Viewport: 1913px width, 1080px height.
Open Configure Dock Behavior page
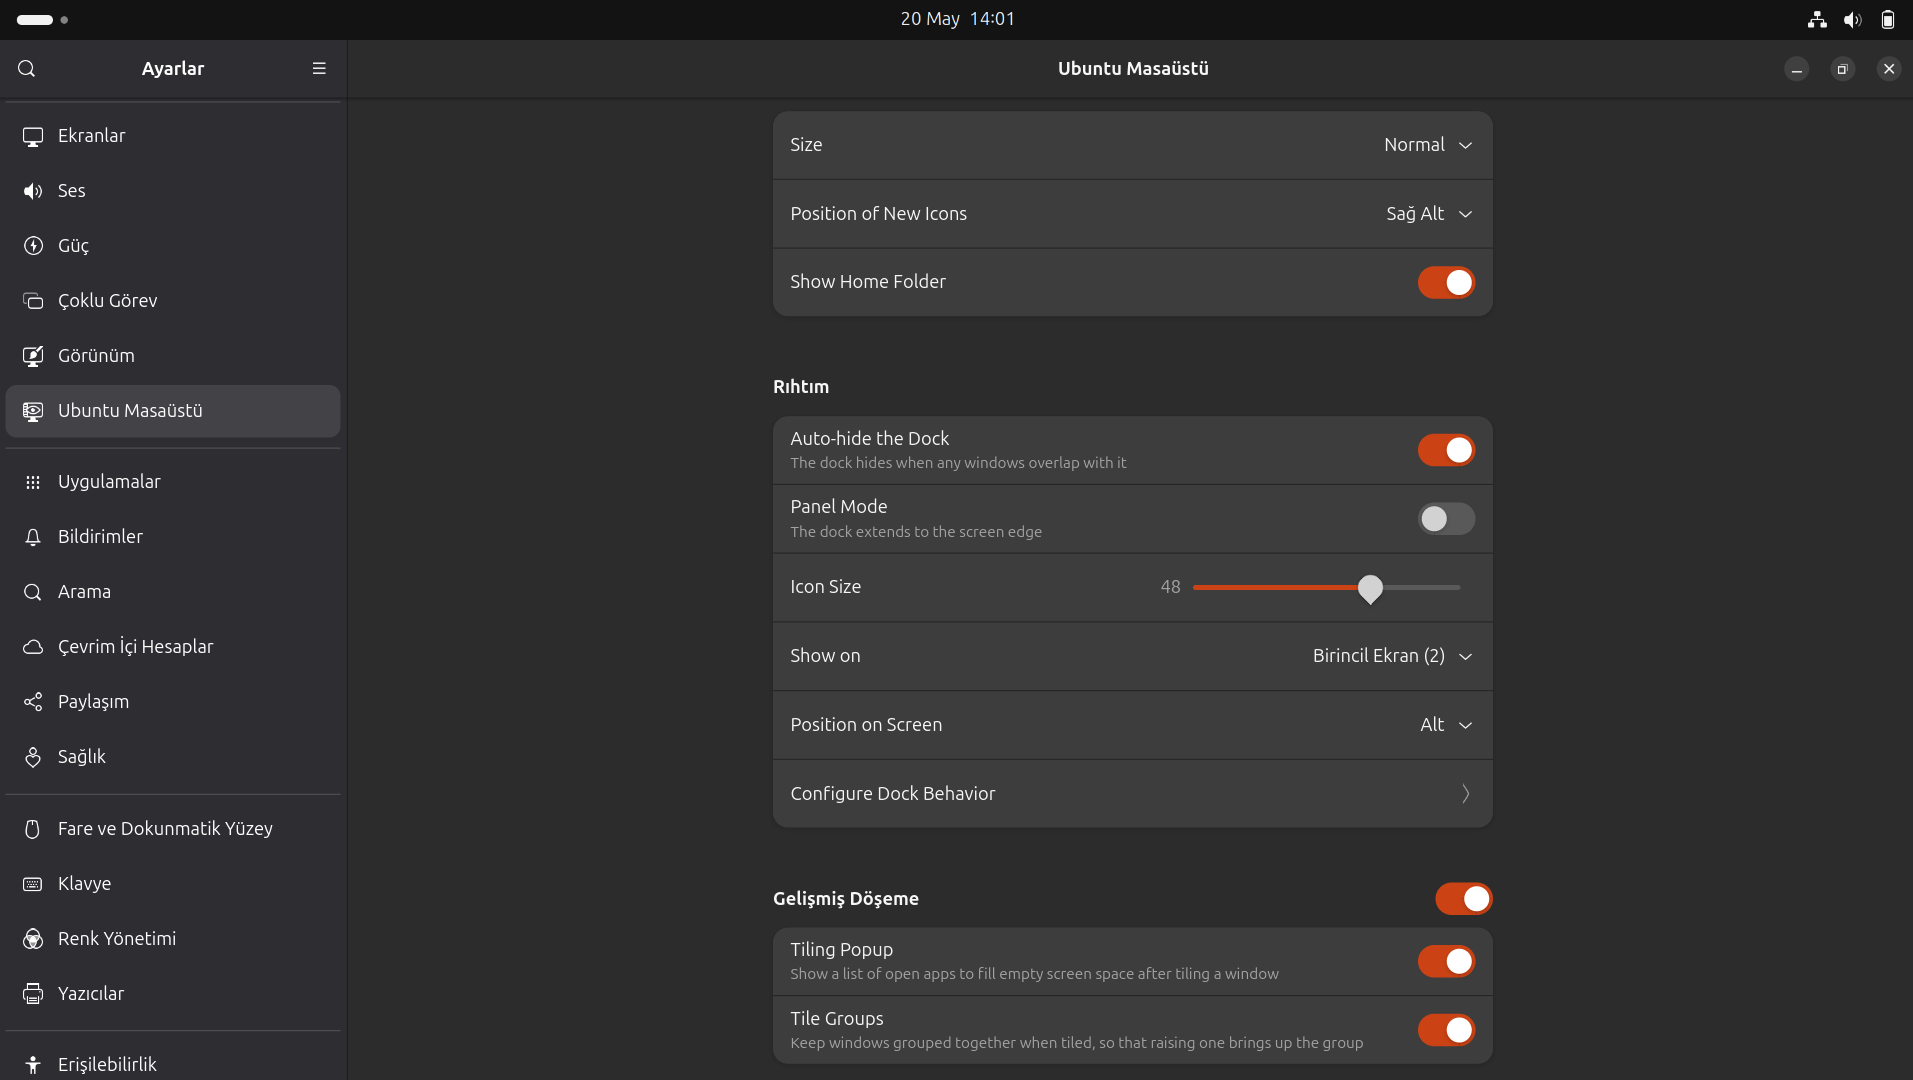[1132, 794]
